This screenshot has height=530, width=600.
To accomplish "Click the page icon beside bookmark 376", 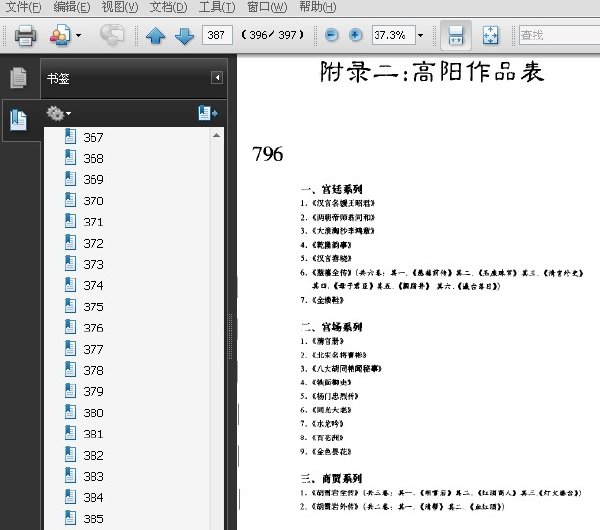I will (70, 327).
